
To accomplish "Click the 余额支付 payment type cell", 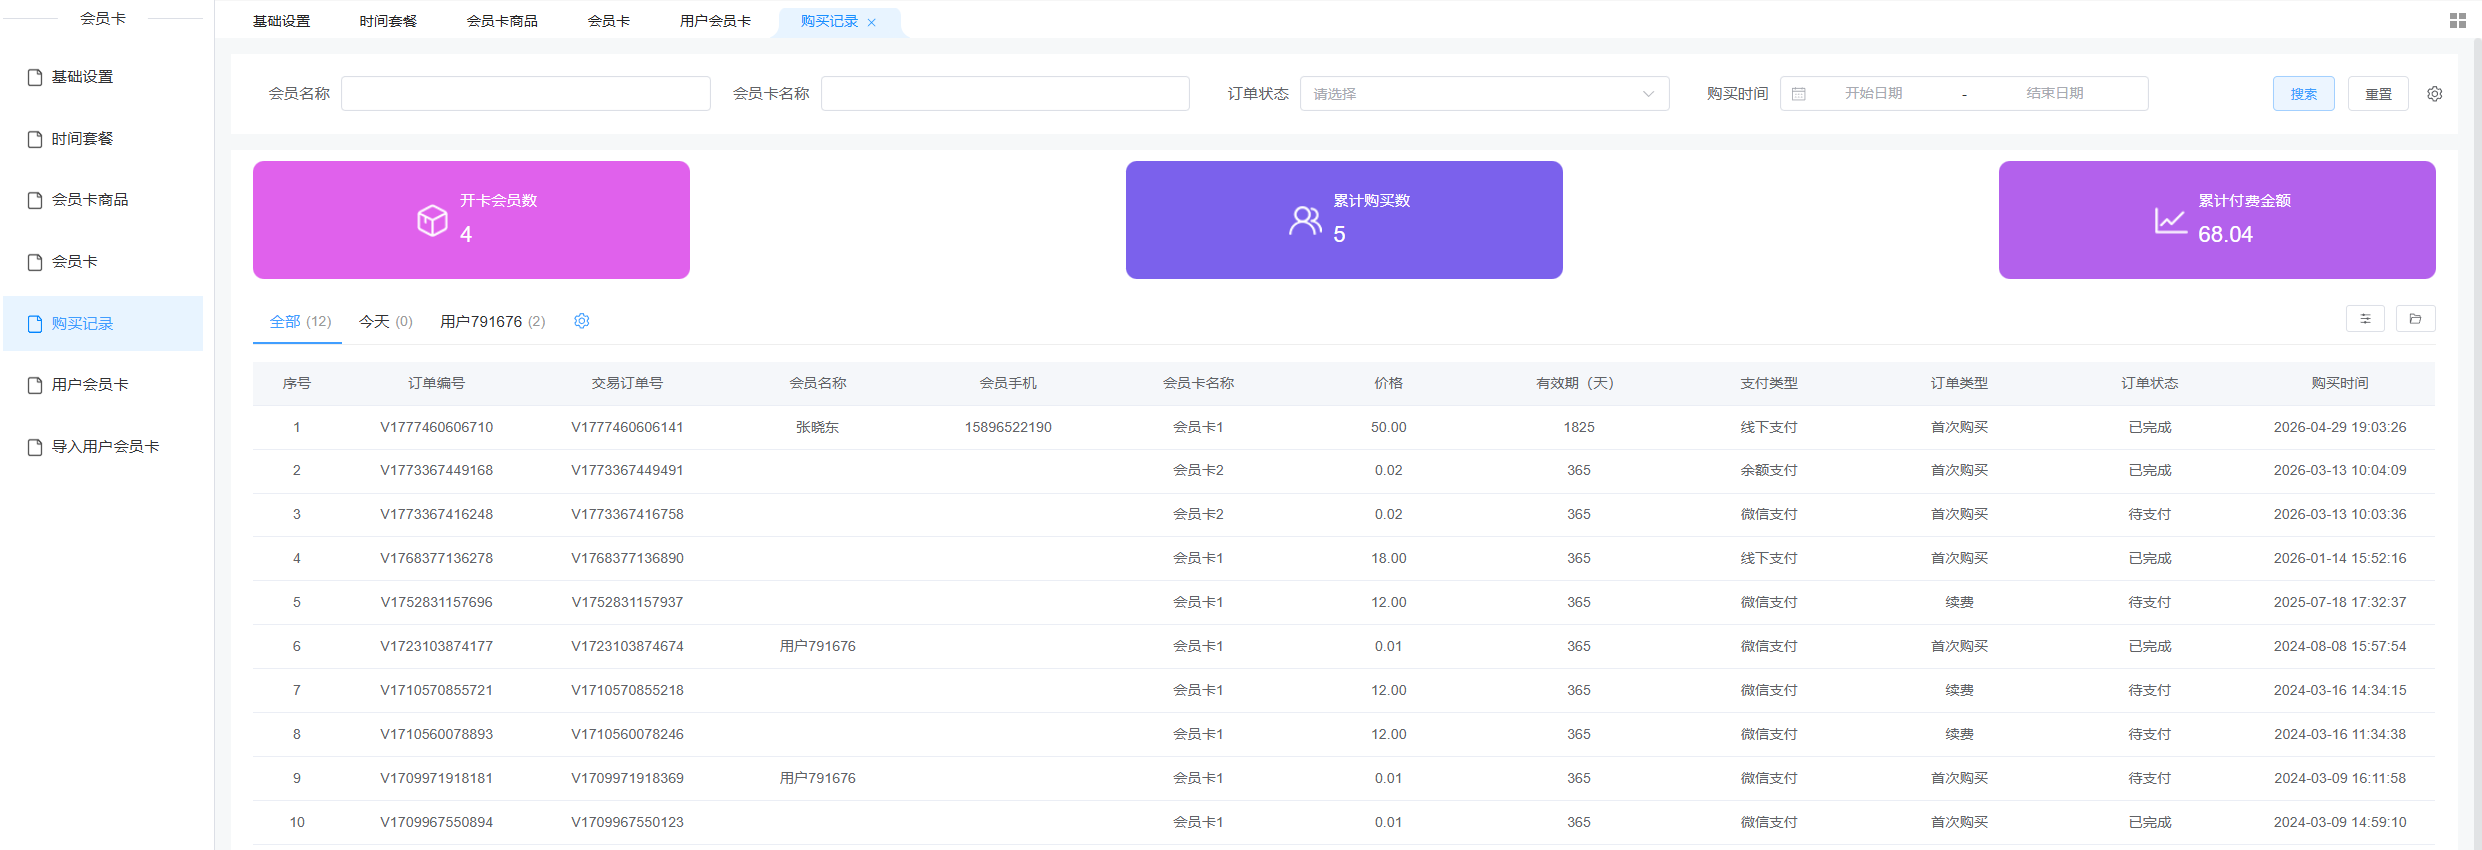I will point(1769,470).
